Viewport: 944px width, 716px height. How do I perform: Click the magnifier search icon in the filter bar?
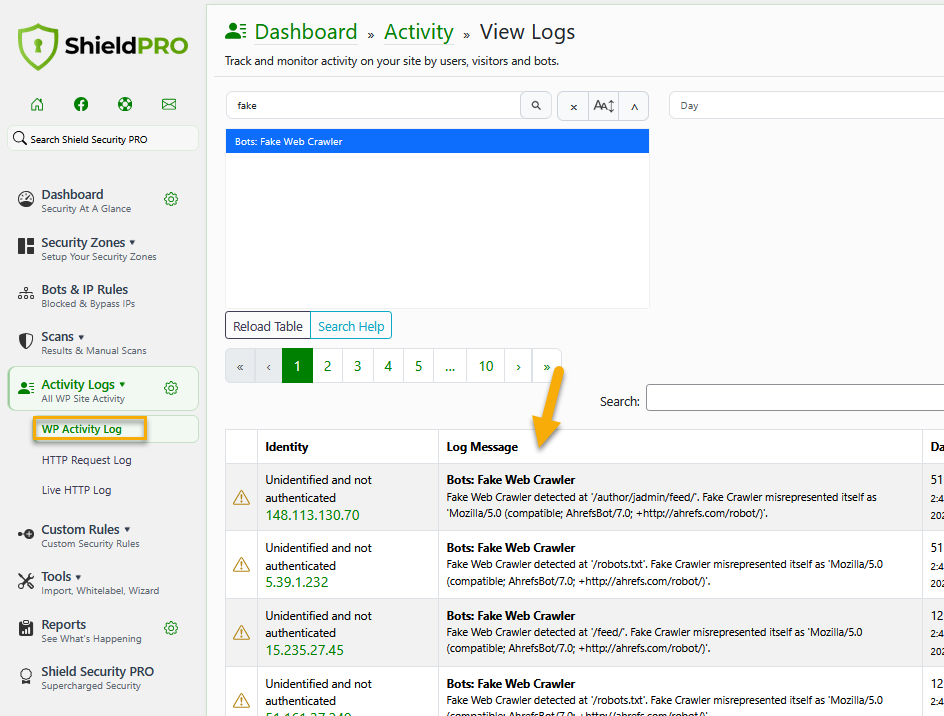coord(536,105)
